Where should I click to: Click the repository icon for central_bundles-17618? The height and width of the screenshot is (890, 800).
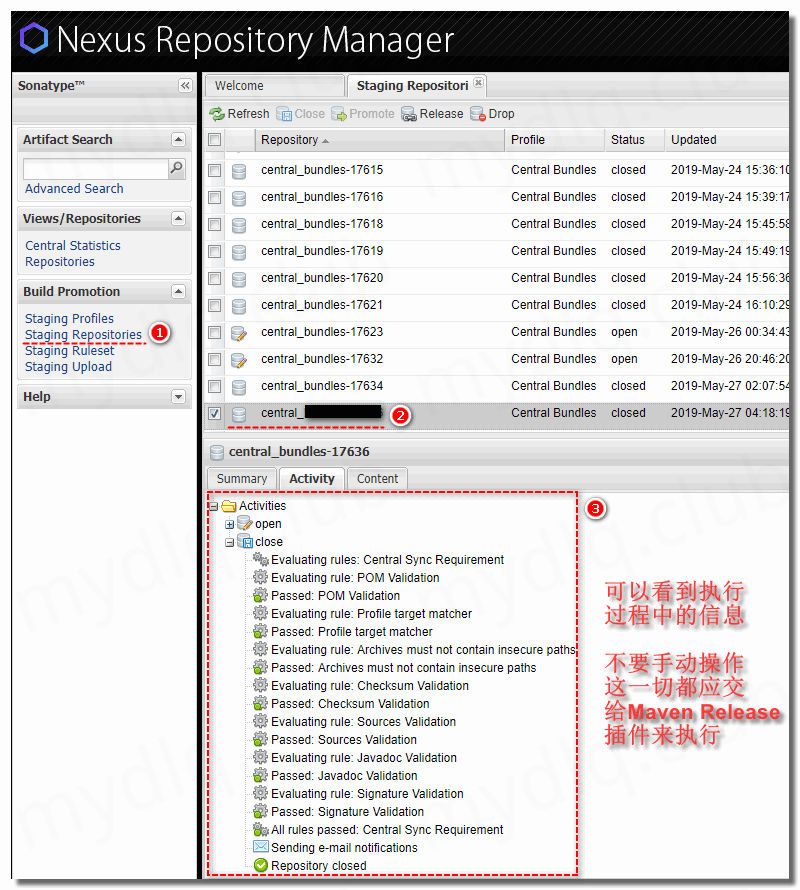[239, 225]
